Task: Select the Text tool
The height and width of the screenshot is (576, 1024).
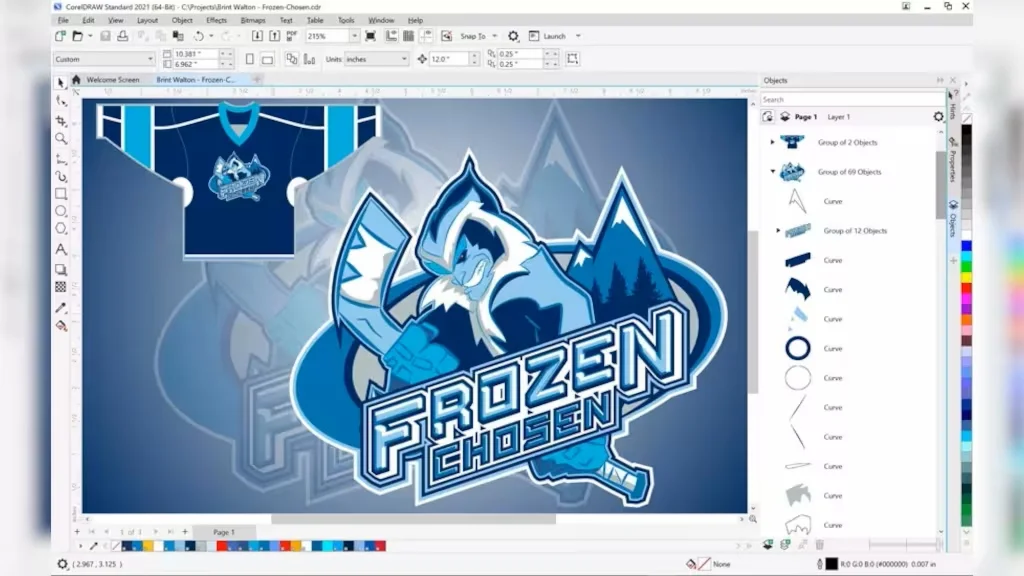Action: [x=61, y=249]
